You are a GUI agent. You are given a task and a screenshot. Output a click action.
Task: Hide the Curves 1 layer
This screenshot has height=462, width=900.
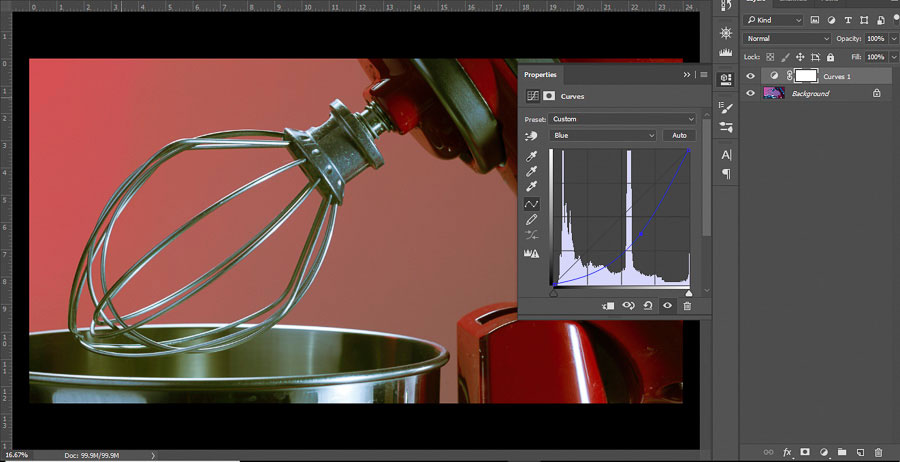point(750,76)
